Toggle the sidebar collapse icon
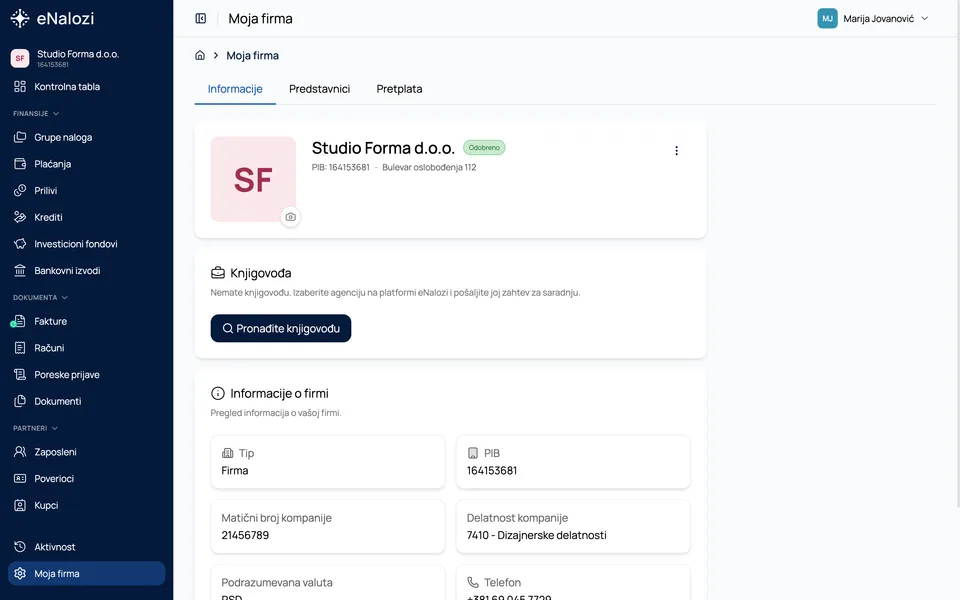The width and height of the screenshot is (960, 600). click(201, 18)
